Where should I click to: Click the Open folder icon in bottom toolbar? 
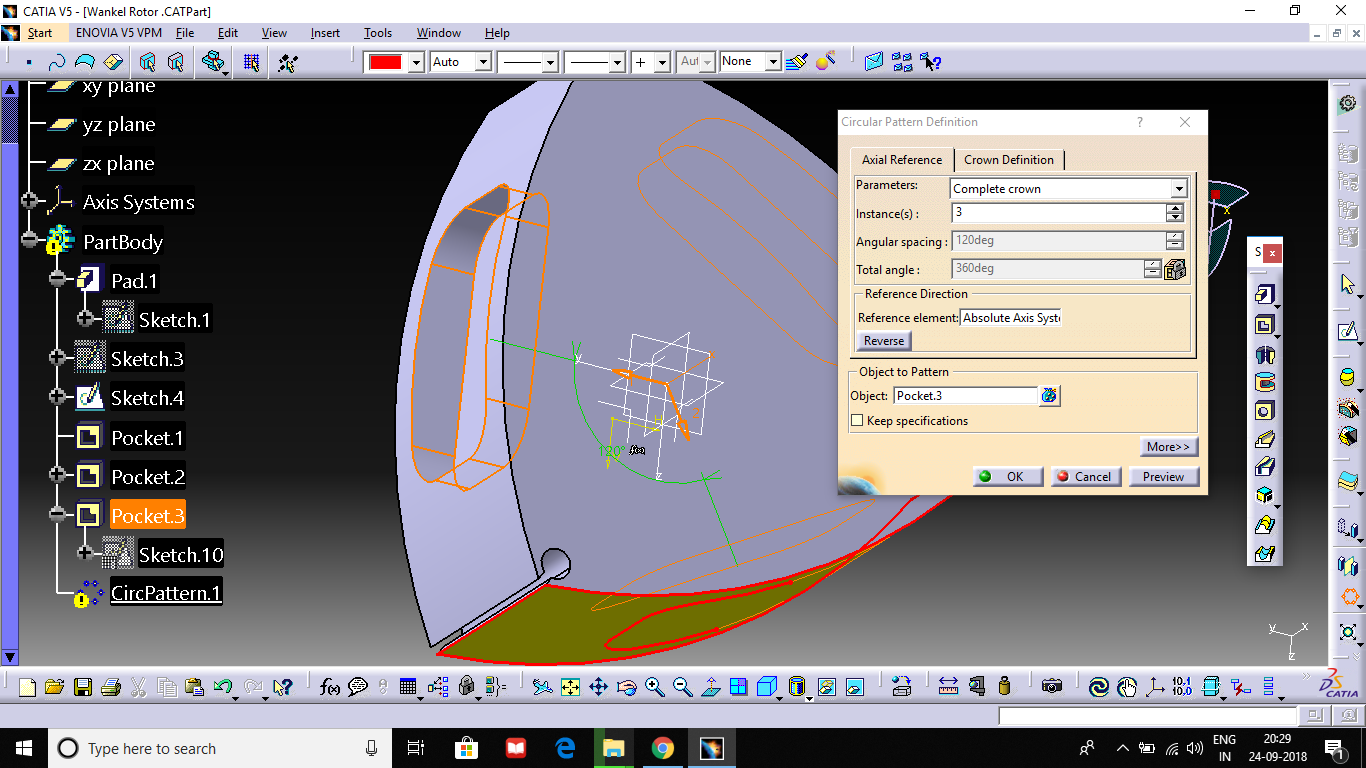[54, 687]
